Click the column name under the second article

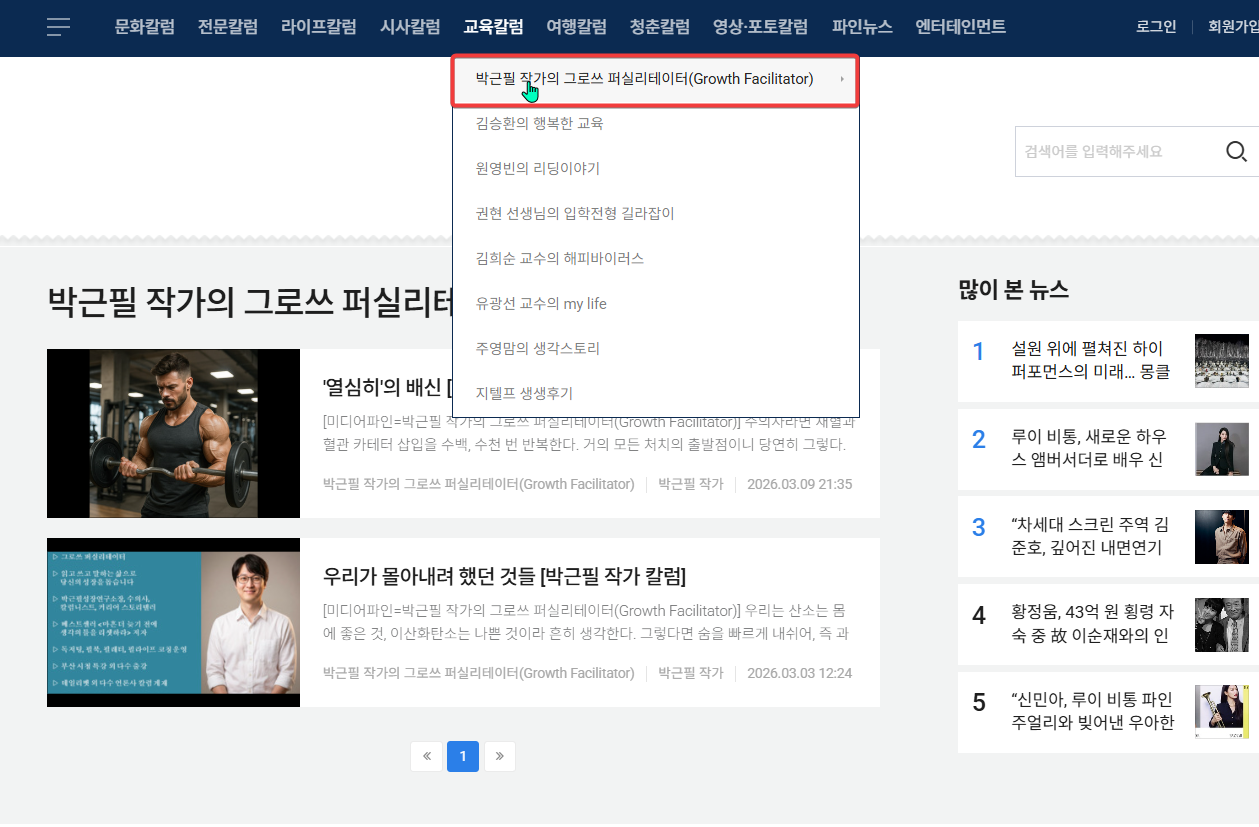click(x=479, y=673)
